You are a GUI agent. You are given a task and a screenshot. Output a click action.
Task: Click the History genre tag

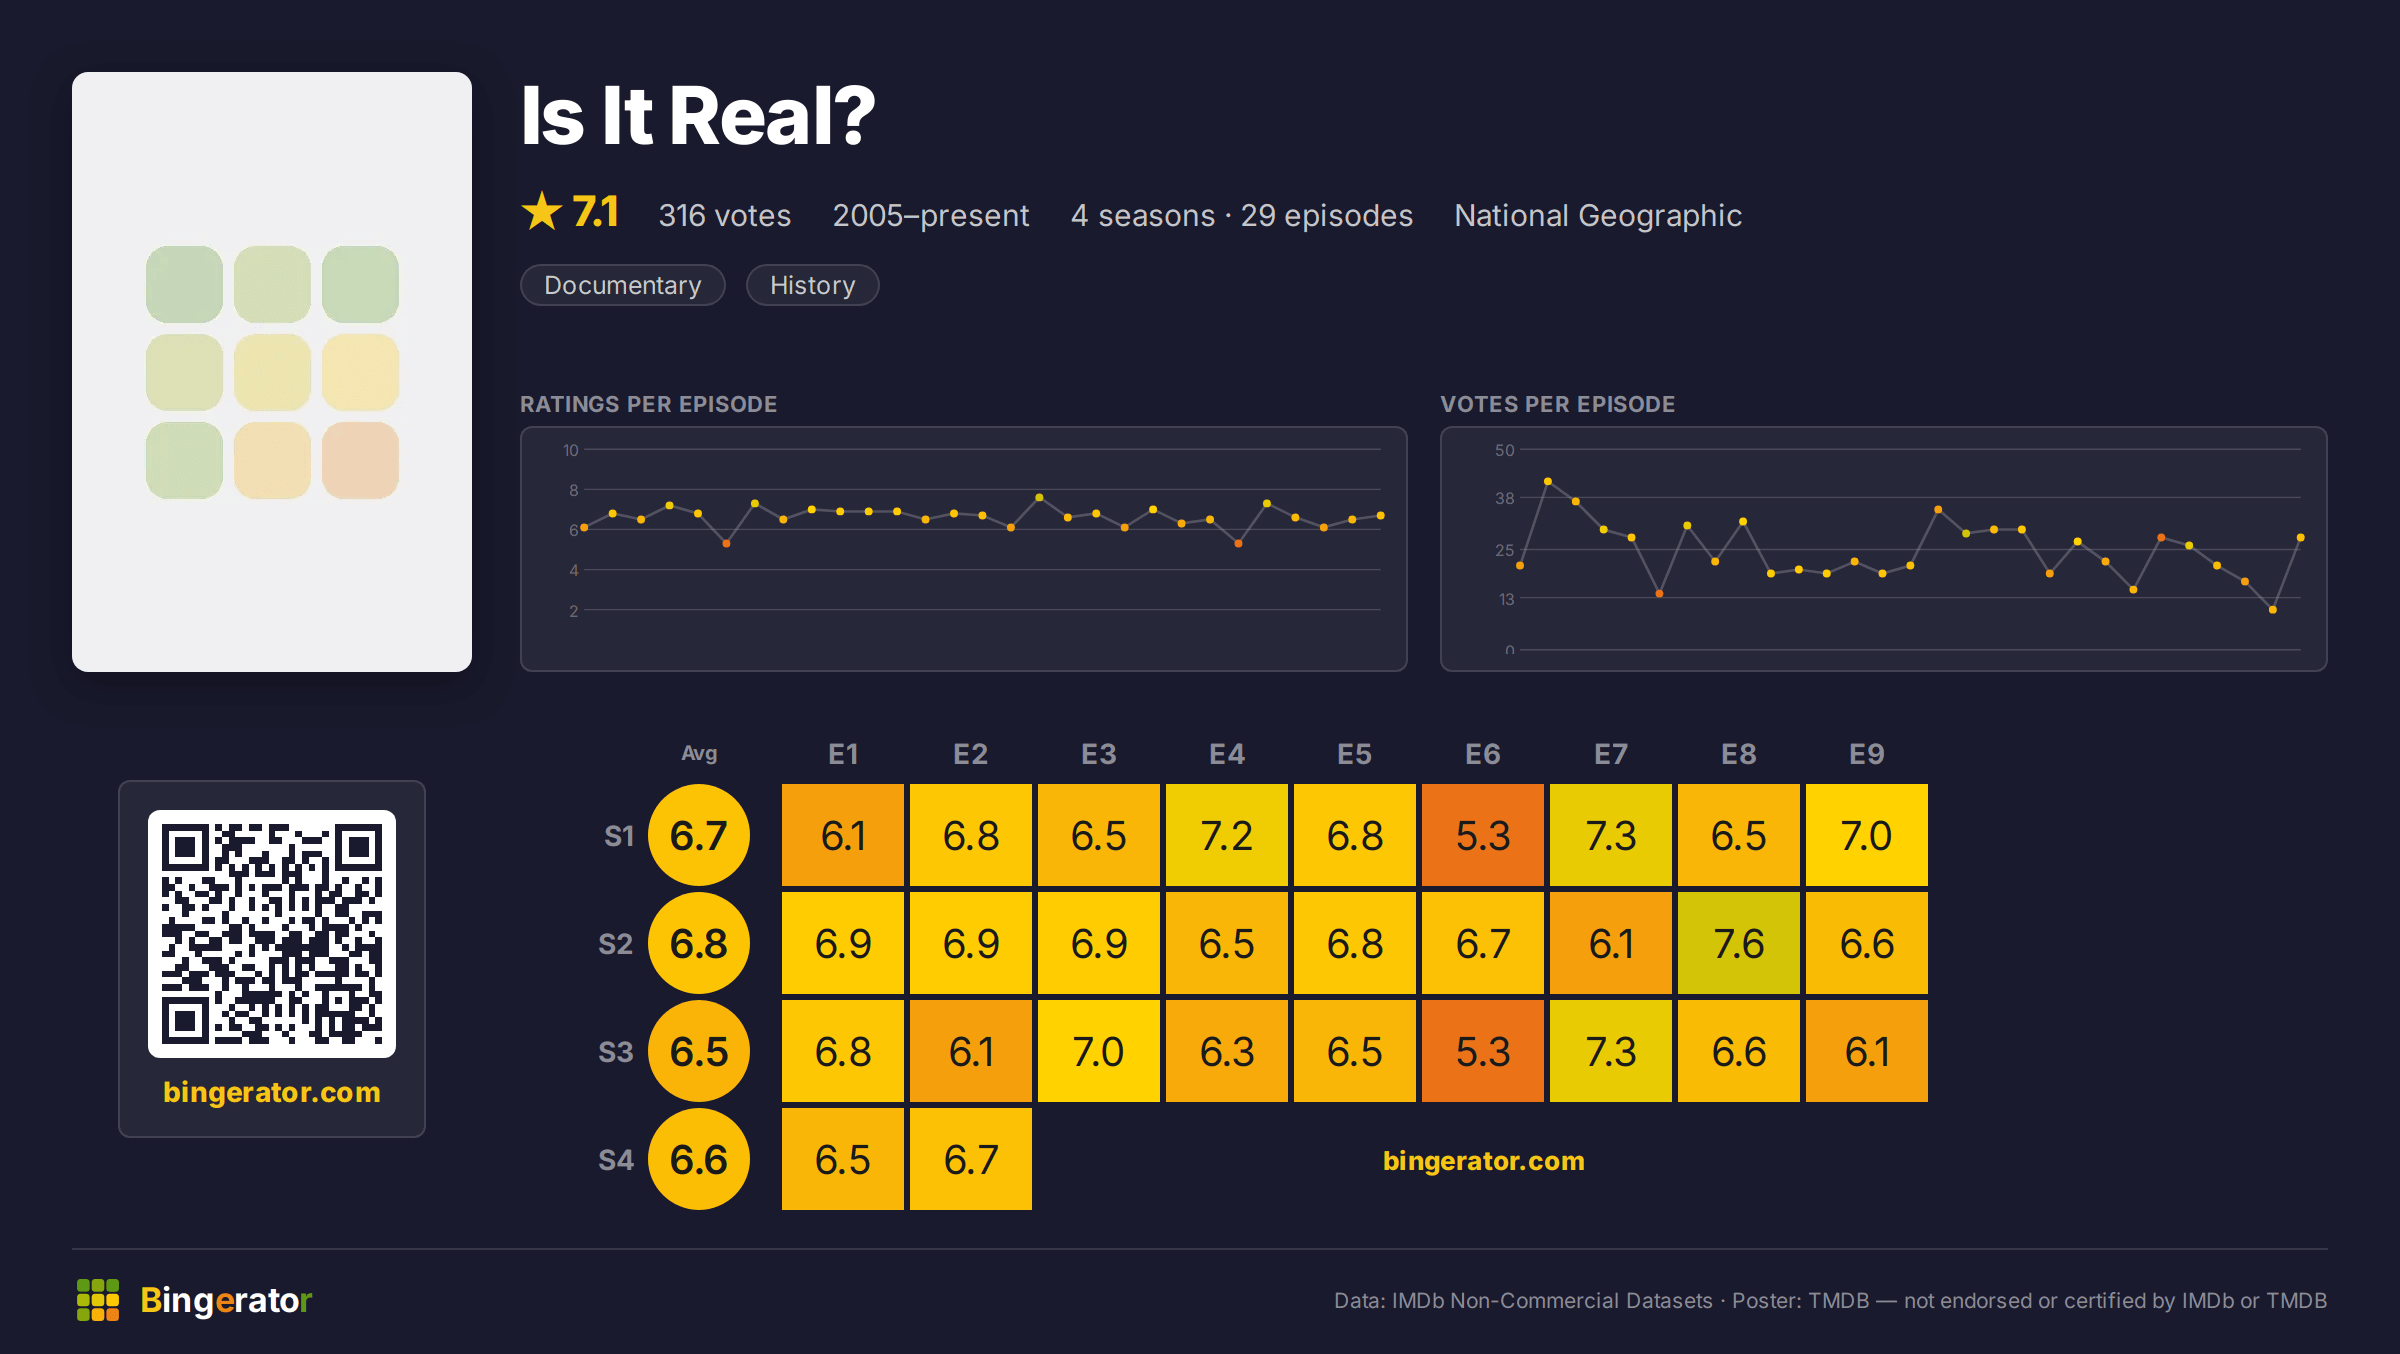pyautogui.click(x=812, y=285)
